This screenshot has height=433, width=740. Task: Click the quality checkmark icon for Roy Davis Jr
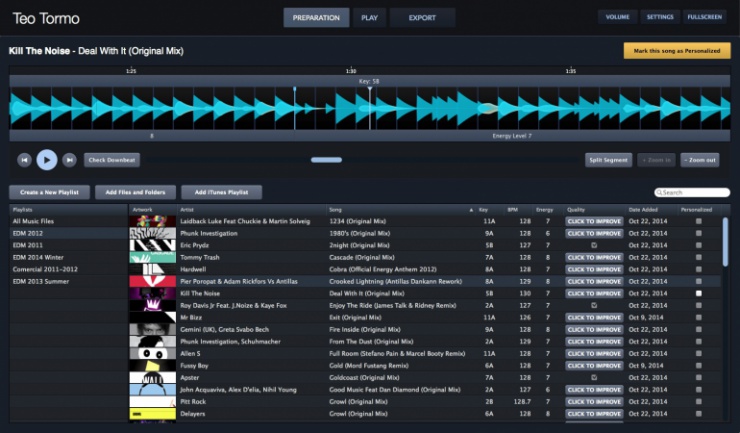[595, 305]
